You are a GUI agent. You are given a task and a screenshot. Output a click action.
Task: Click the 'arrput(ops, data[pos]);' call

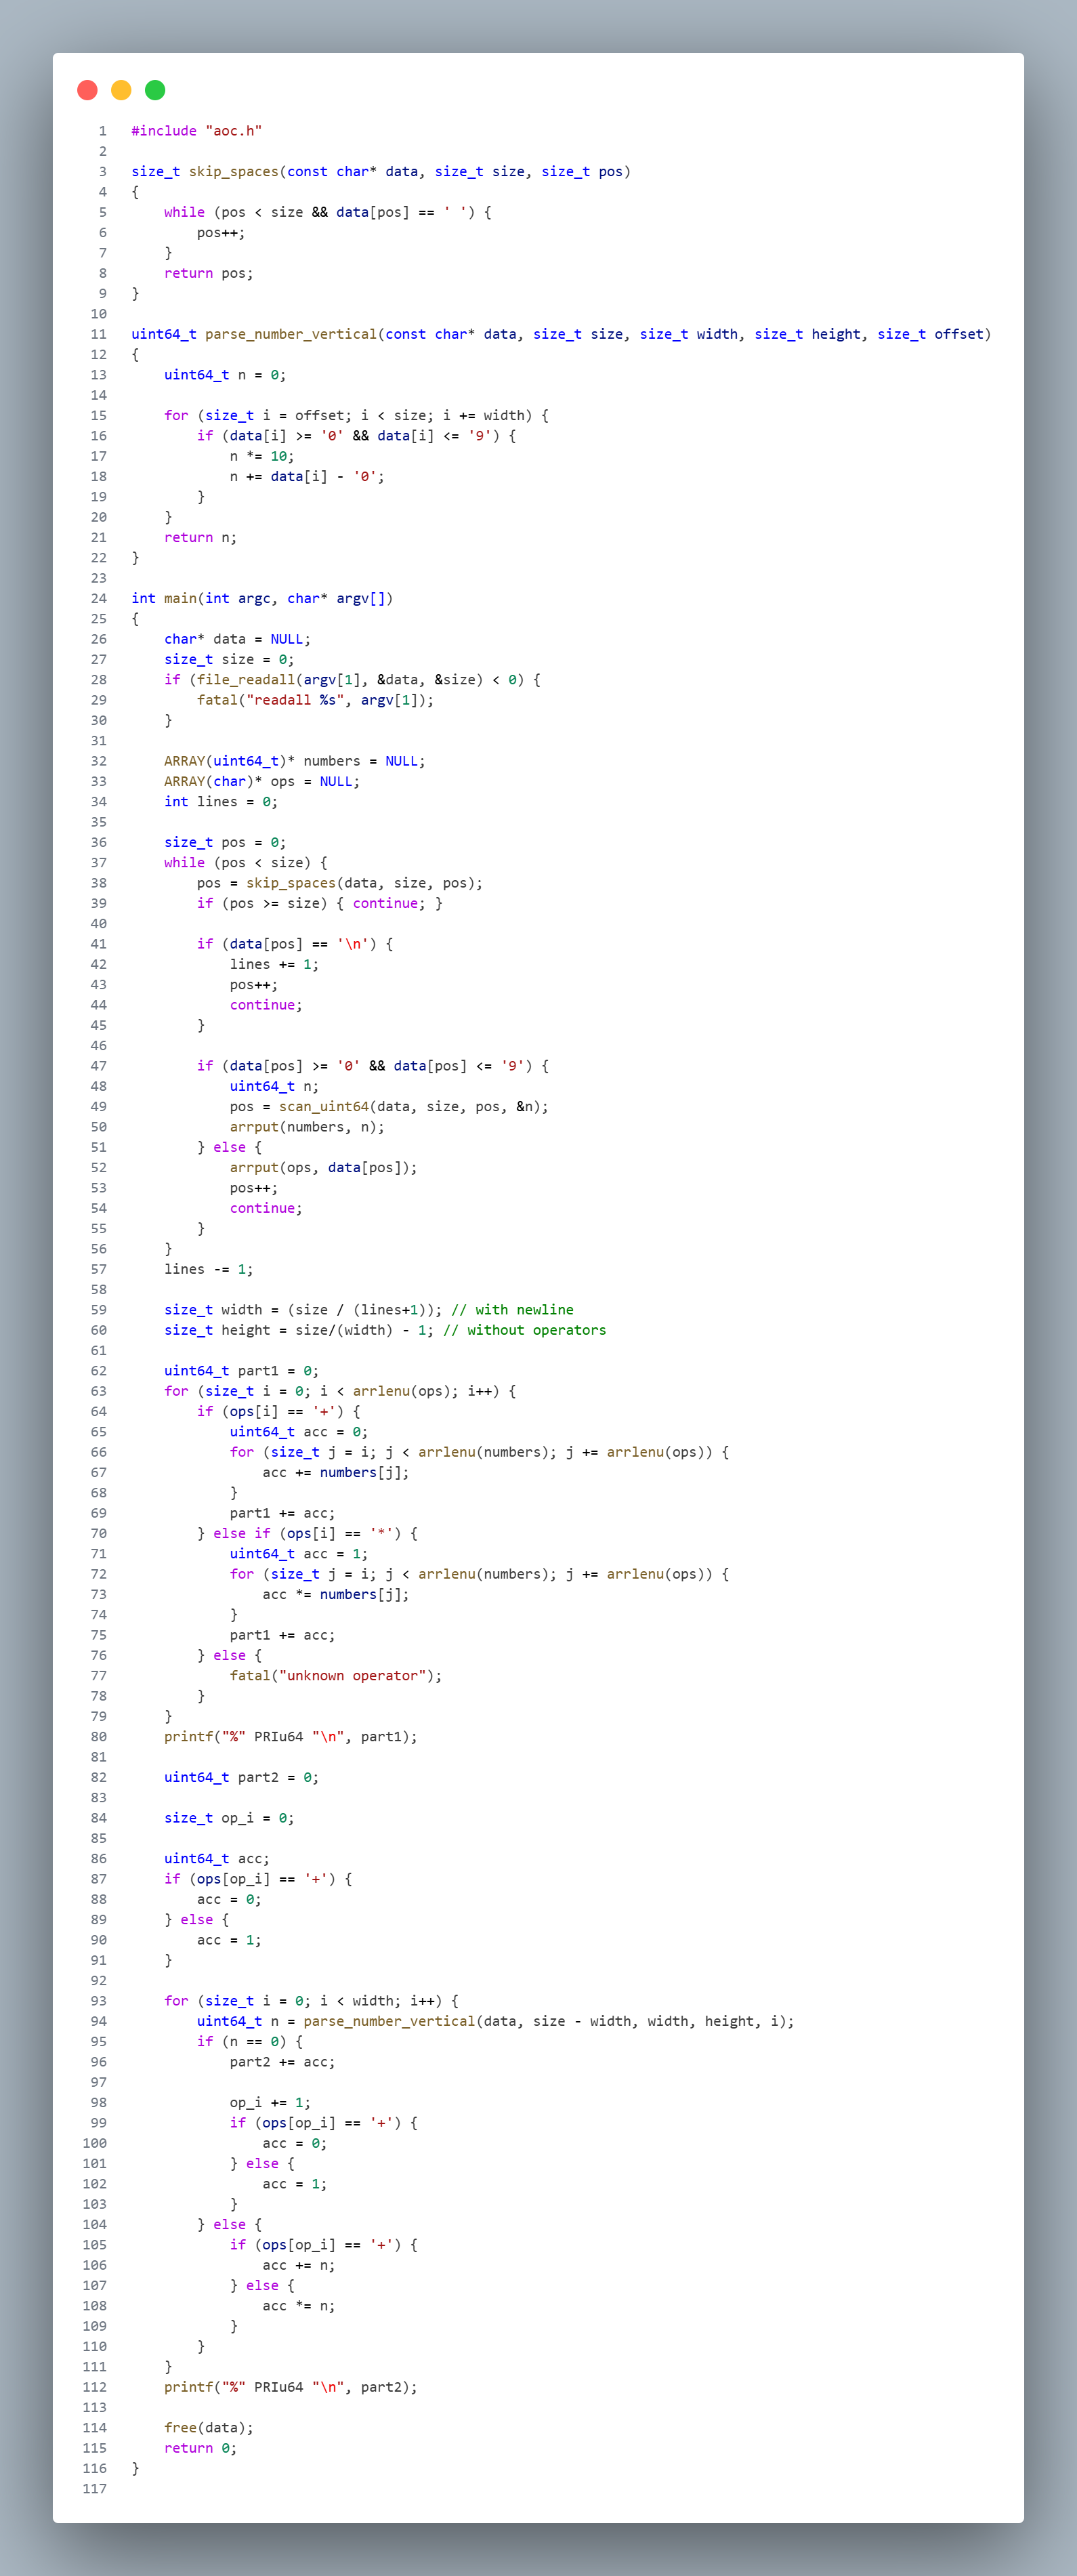point(324,1168)
